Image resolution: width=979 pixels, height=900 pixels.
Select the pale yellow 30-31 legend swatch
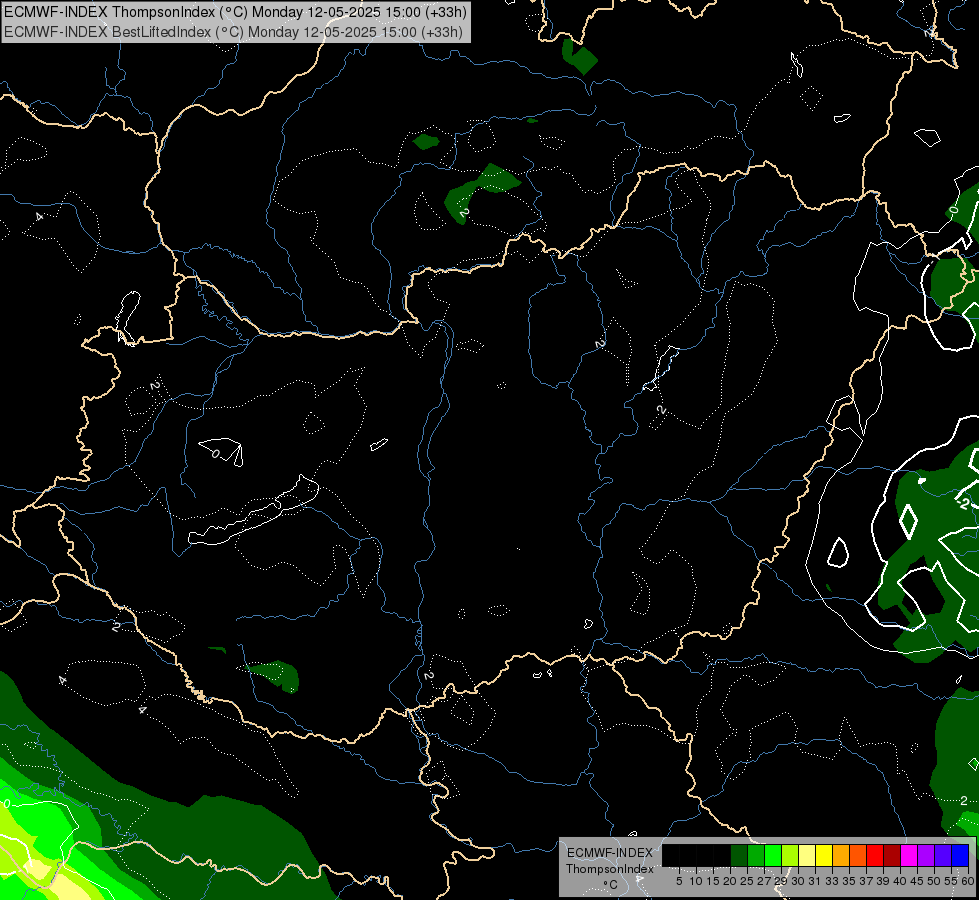807,855
